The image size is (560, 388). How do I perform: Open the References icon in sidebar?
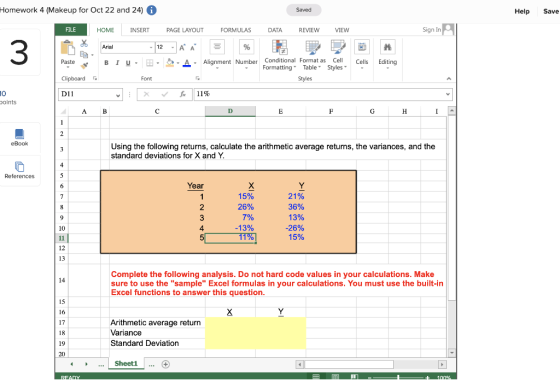tap(19, 166)
